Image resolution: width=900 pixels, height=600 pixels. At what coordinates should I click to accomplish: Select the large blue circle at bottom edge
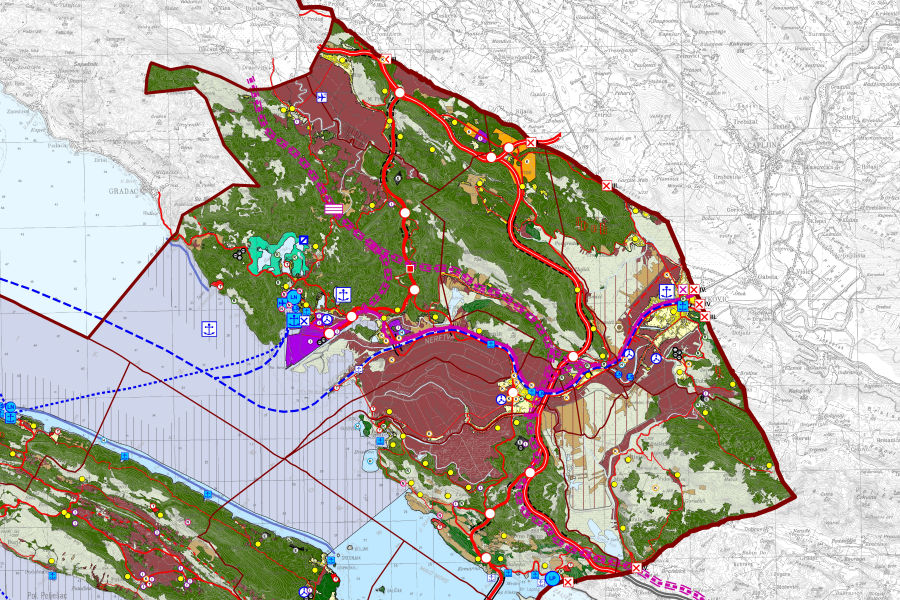[x=551, y=579]
